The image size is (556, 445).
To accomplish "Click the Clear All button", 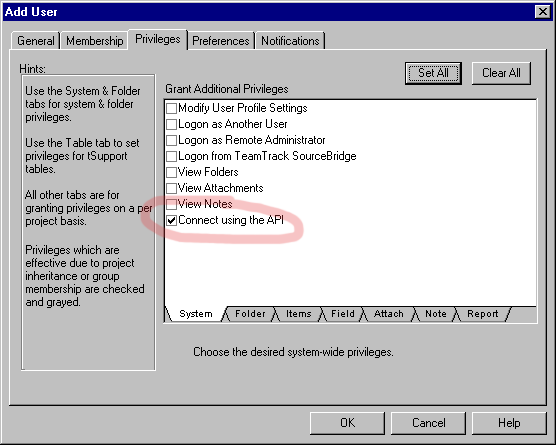I will tap(501, 73).
